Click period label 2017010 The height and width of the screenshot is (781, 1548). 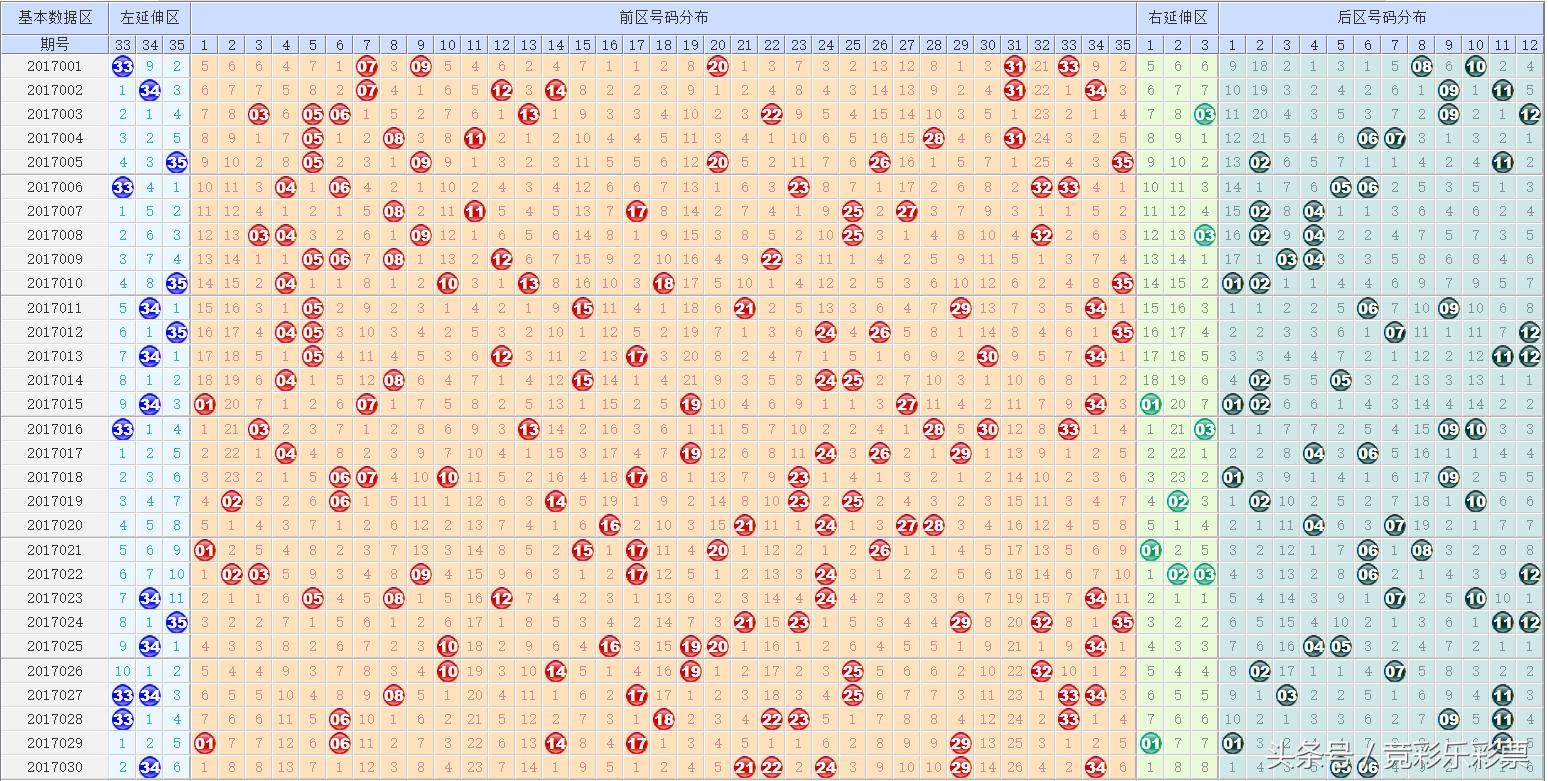55,283
